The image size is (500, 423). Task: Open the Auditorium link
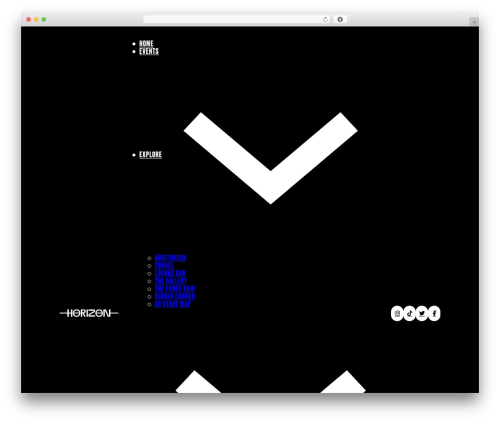[170, 258]
